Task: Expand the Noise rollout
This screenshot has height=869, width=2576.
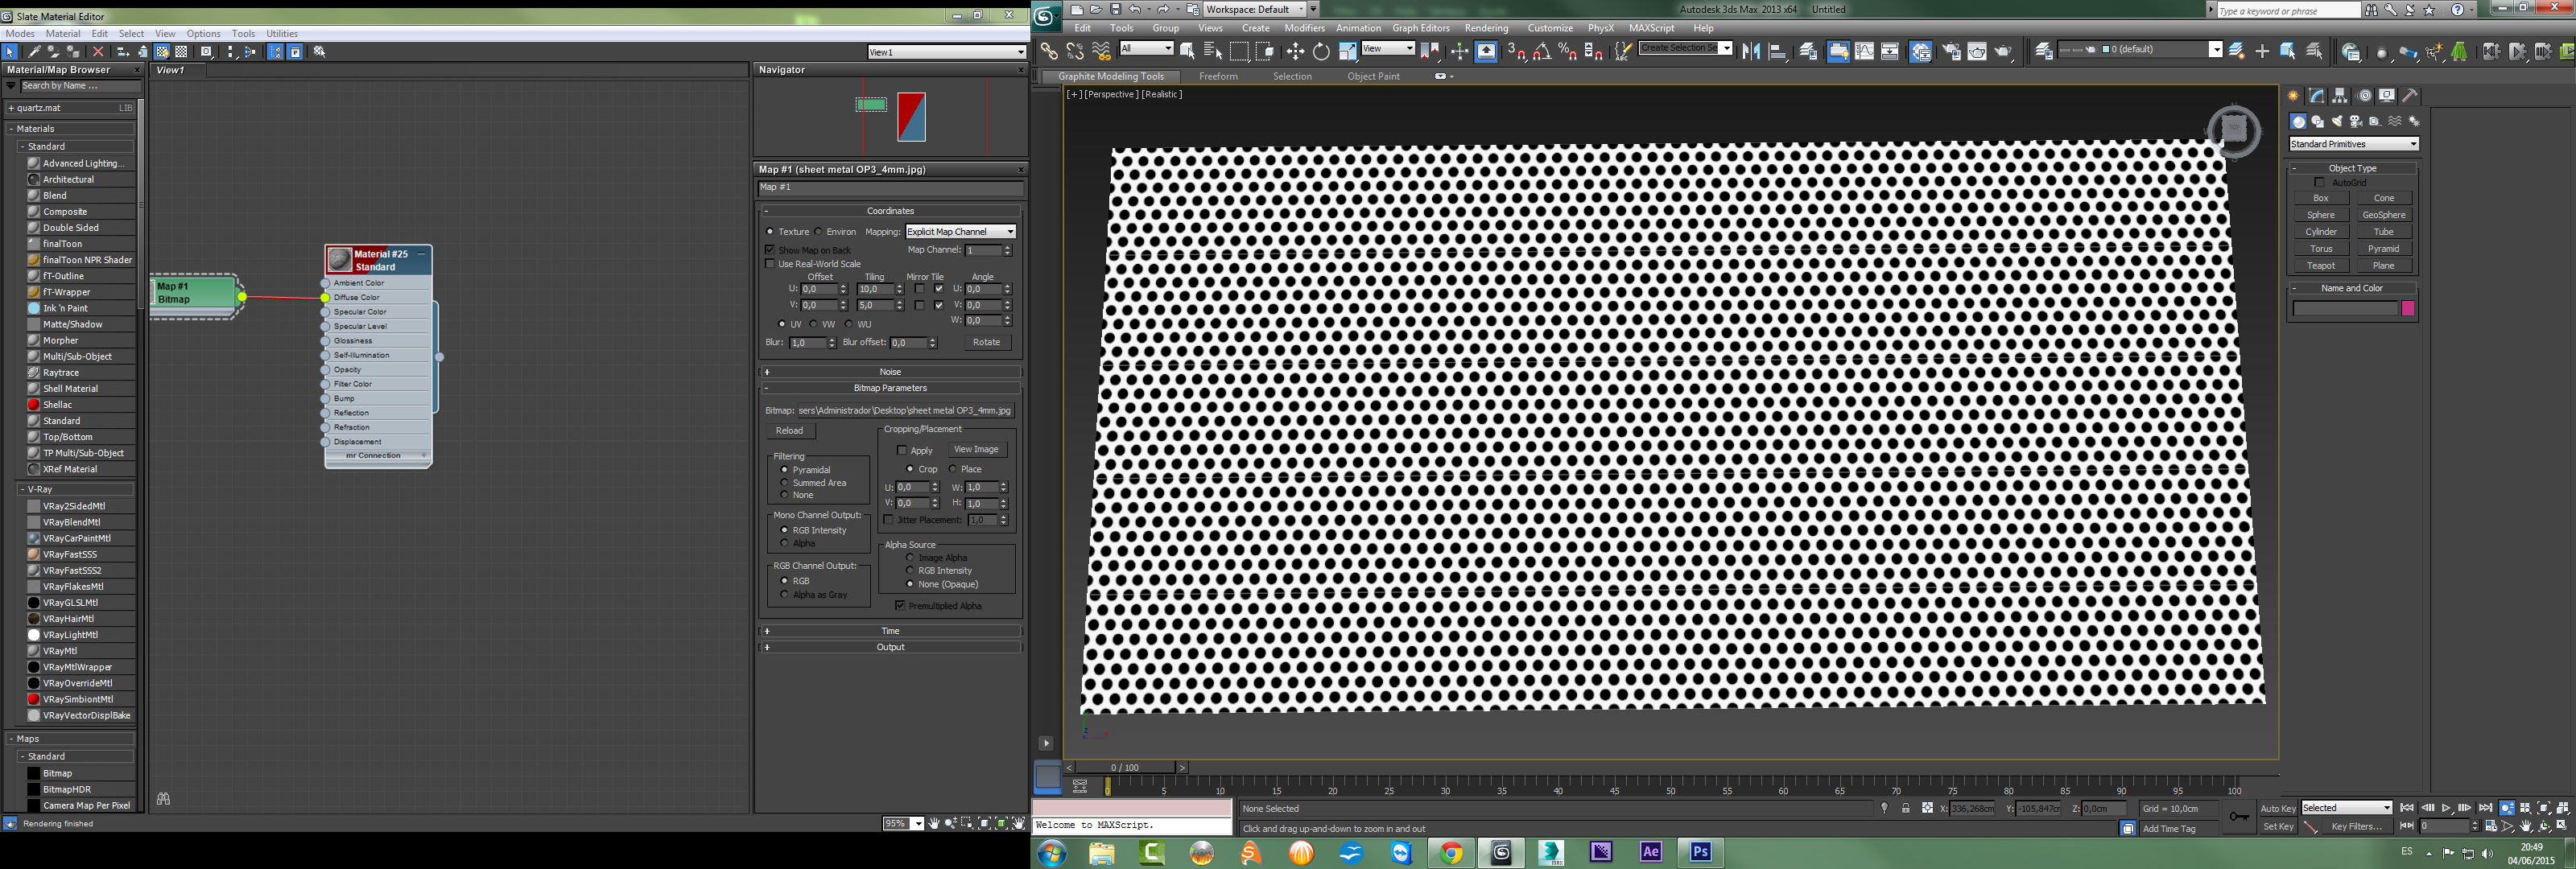Action: pyautogui.click(x=890, y=372)
